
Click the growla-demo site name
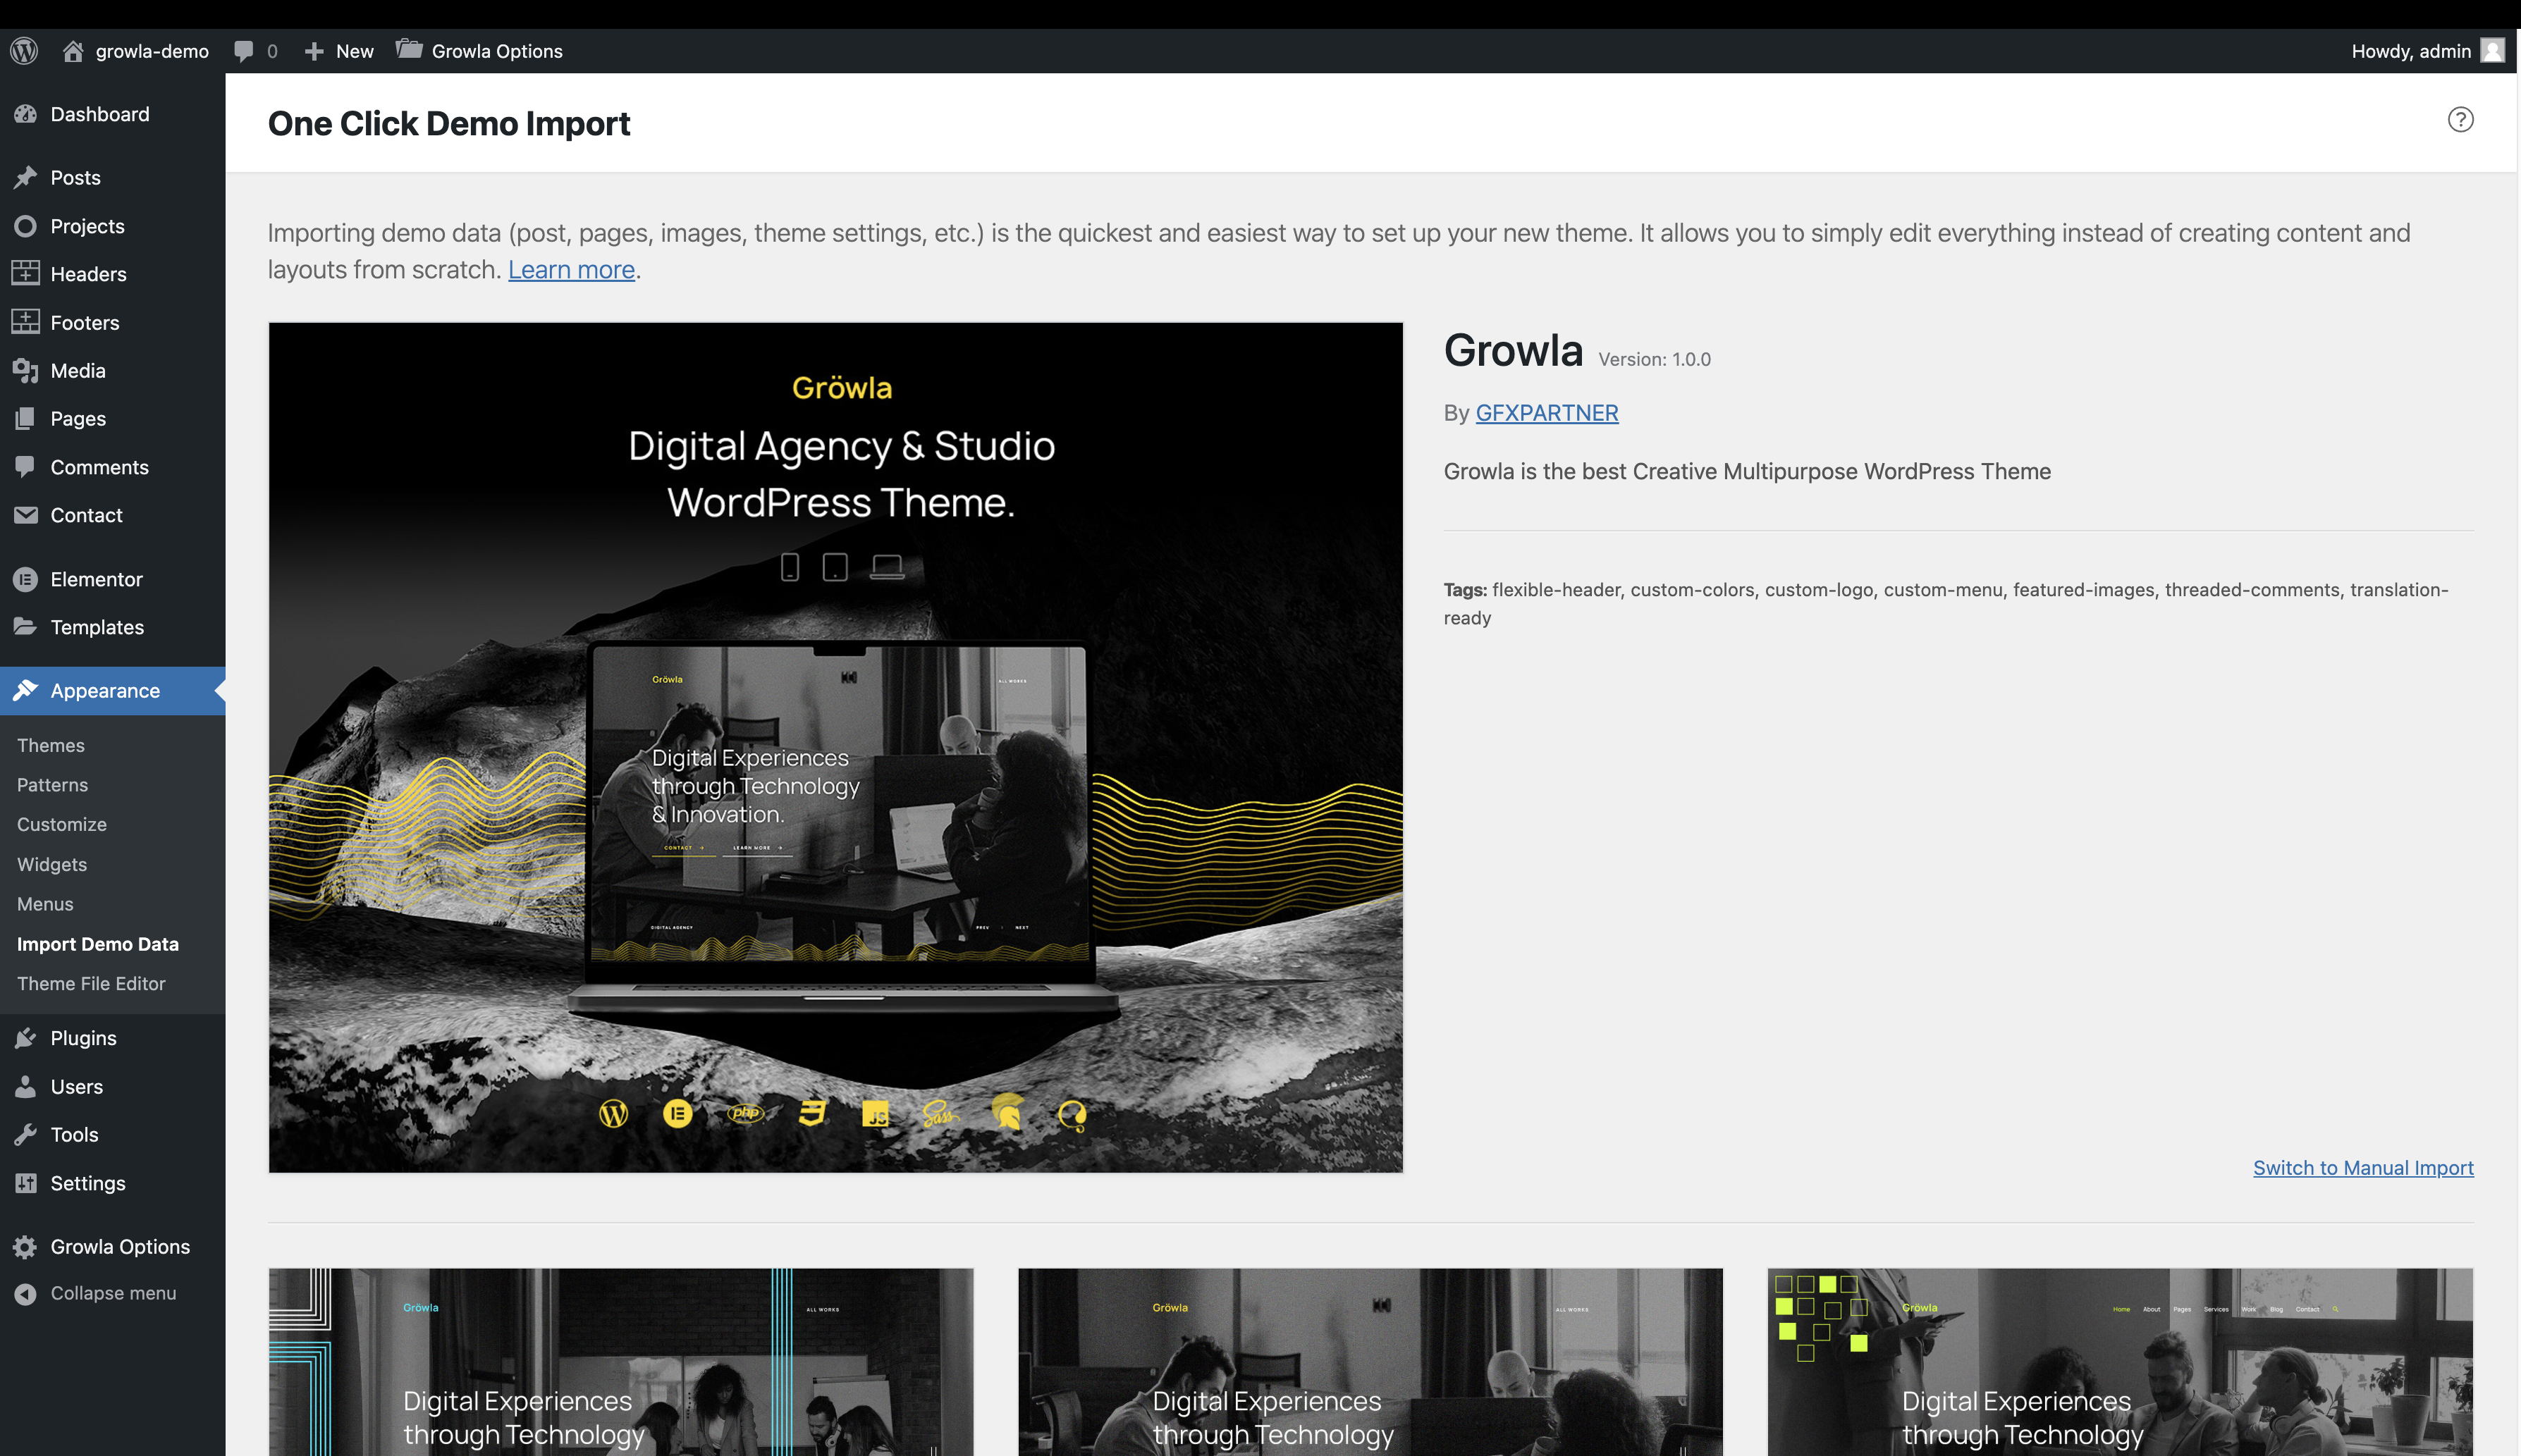coord(152,51)
